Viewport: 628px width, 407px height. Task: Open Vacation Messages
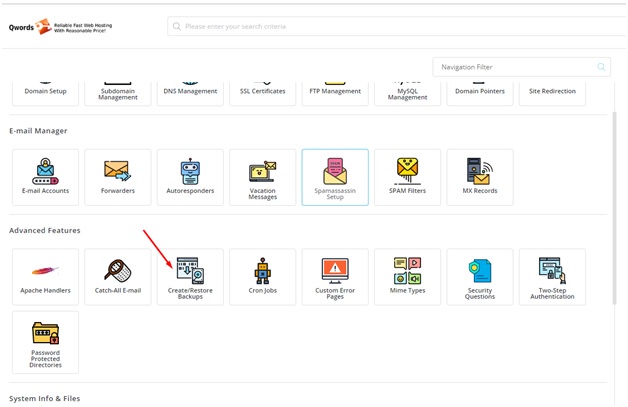pos(262,177)
